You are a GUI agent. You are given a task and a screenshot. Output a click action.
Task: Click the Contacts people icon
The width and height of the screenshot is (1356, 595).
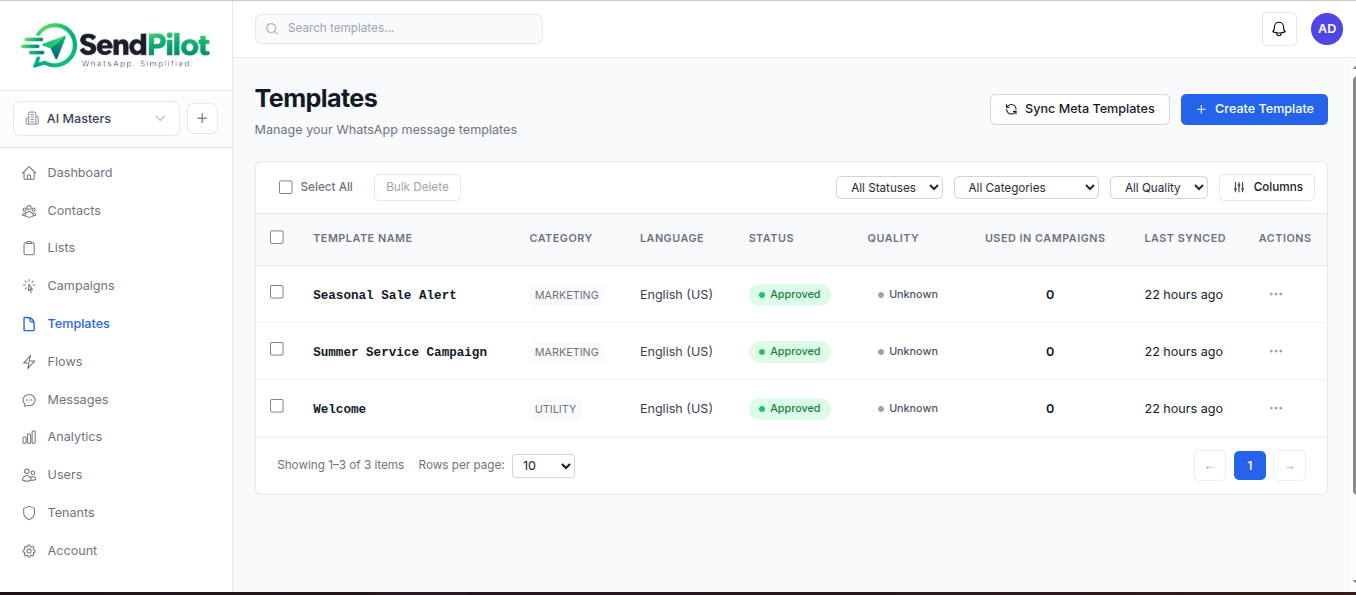(29, 211)
